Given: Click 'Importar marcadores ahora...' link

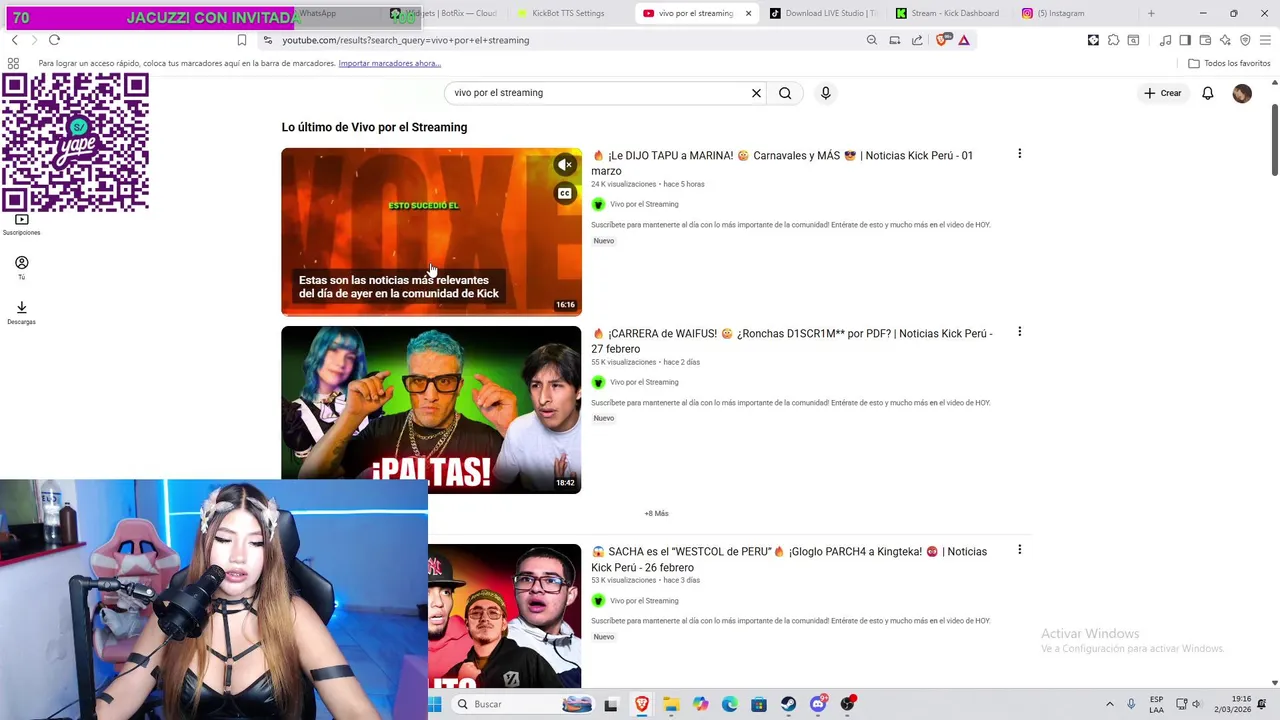Looking at the screenshot, I should (x=389, y=63).
